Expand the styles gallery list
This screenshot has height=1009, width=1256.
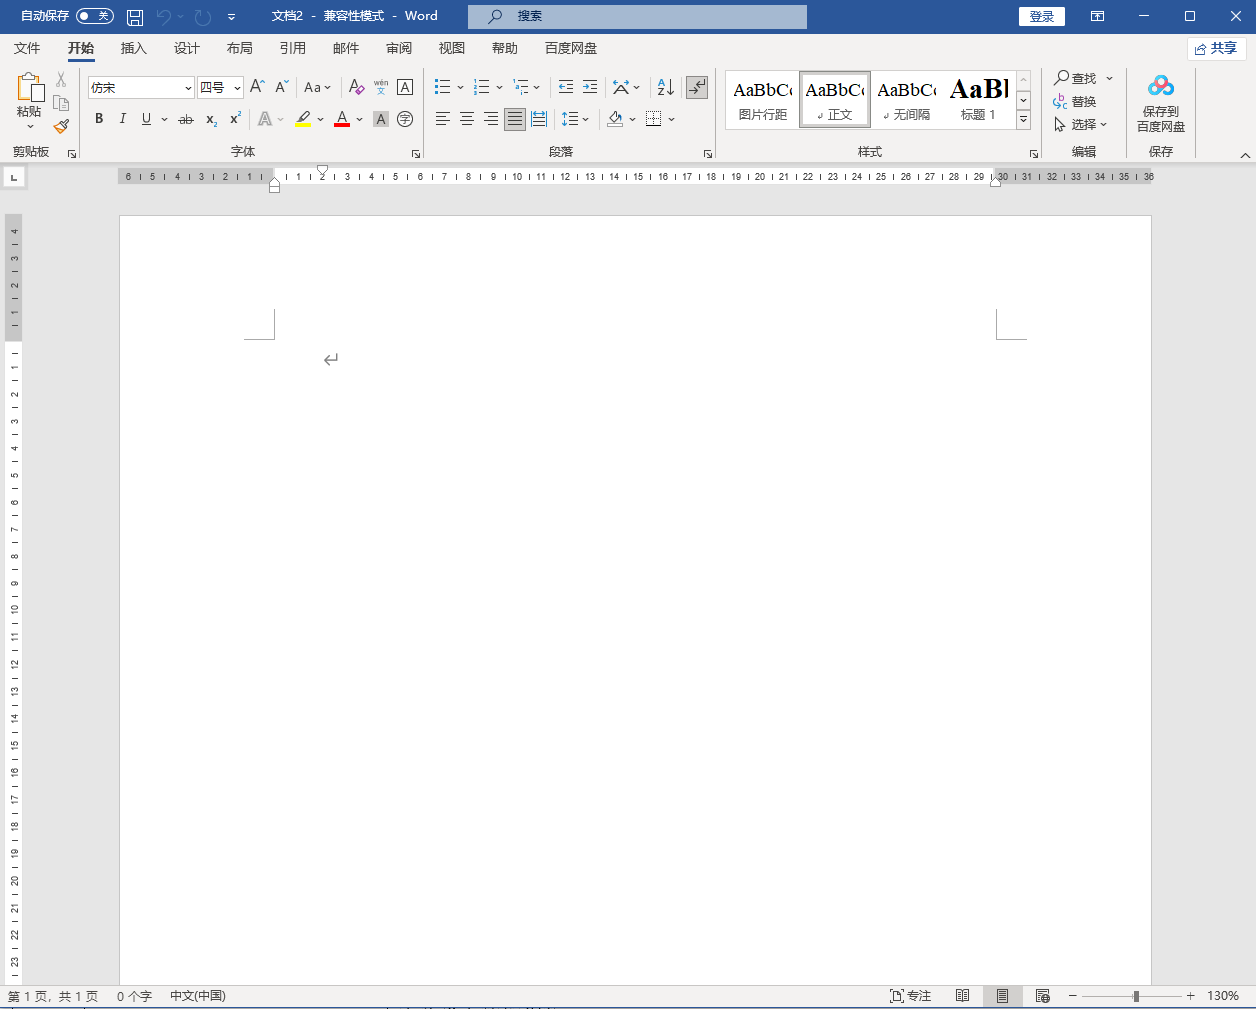[1023, 120]
